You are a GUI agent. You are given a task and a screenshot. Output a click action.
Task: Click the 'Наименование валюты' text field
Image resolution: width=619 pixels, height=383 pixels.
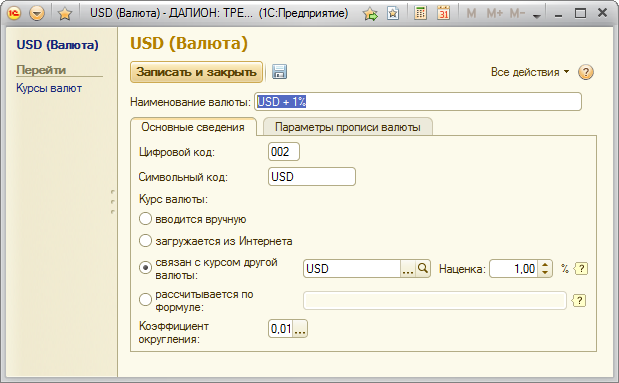(418, 102)
